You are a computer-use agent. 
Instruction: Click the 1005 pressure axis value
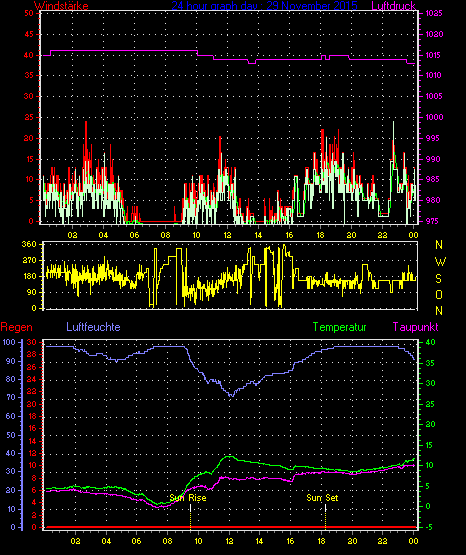pyautogui.click(x=434, y=96)
